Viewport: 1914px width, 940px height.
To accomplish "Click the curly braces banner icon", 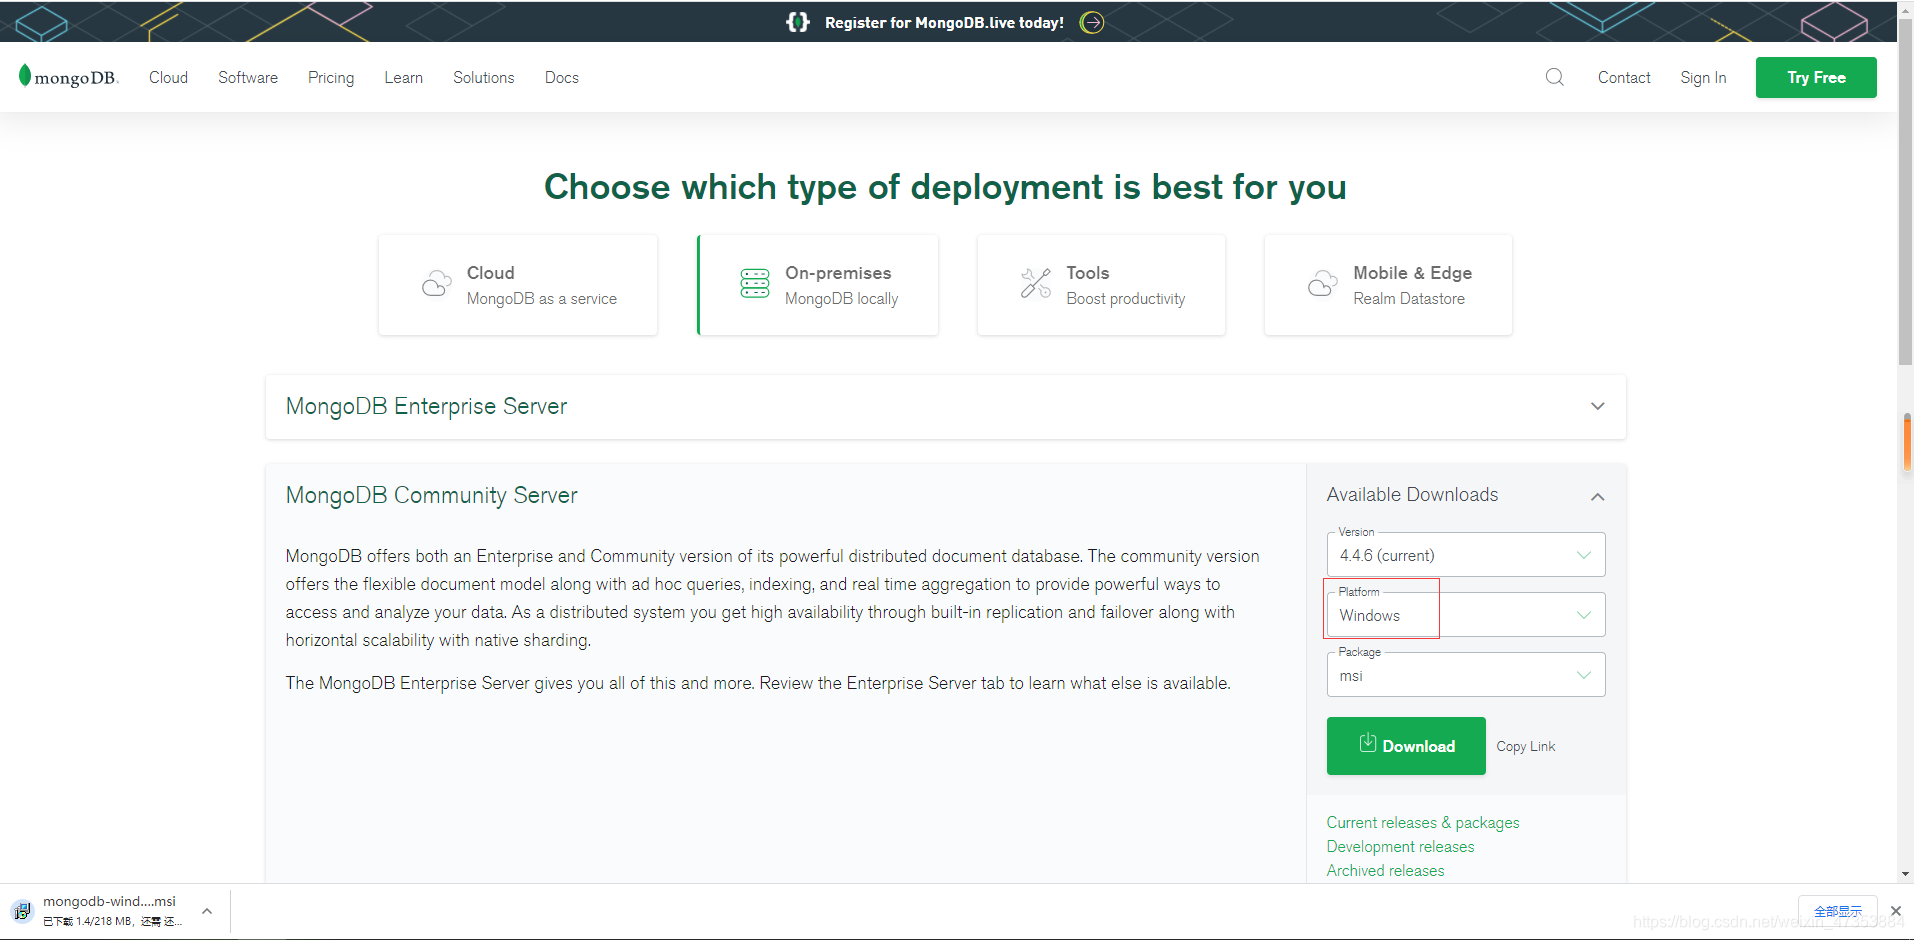I will (798, 22).
